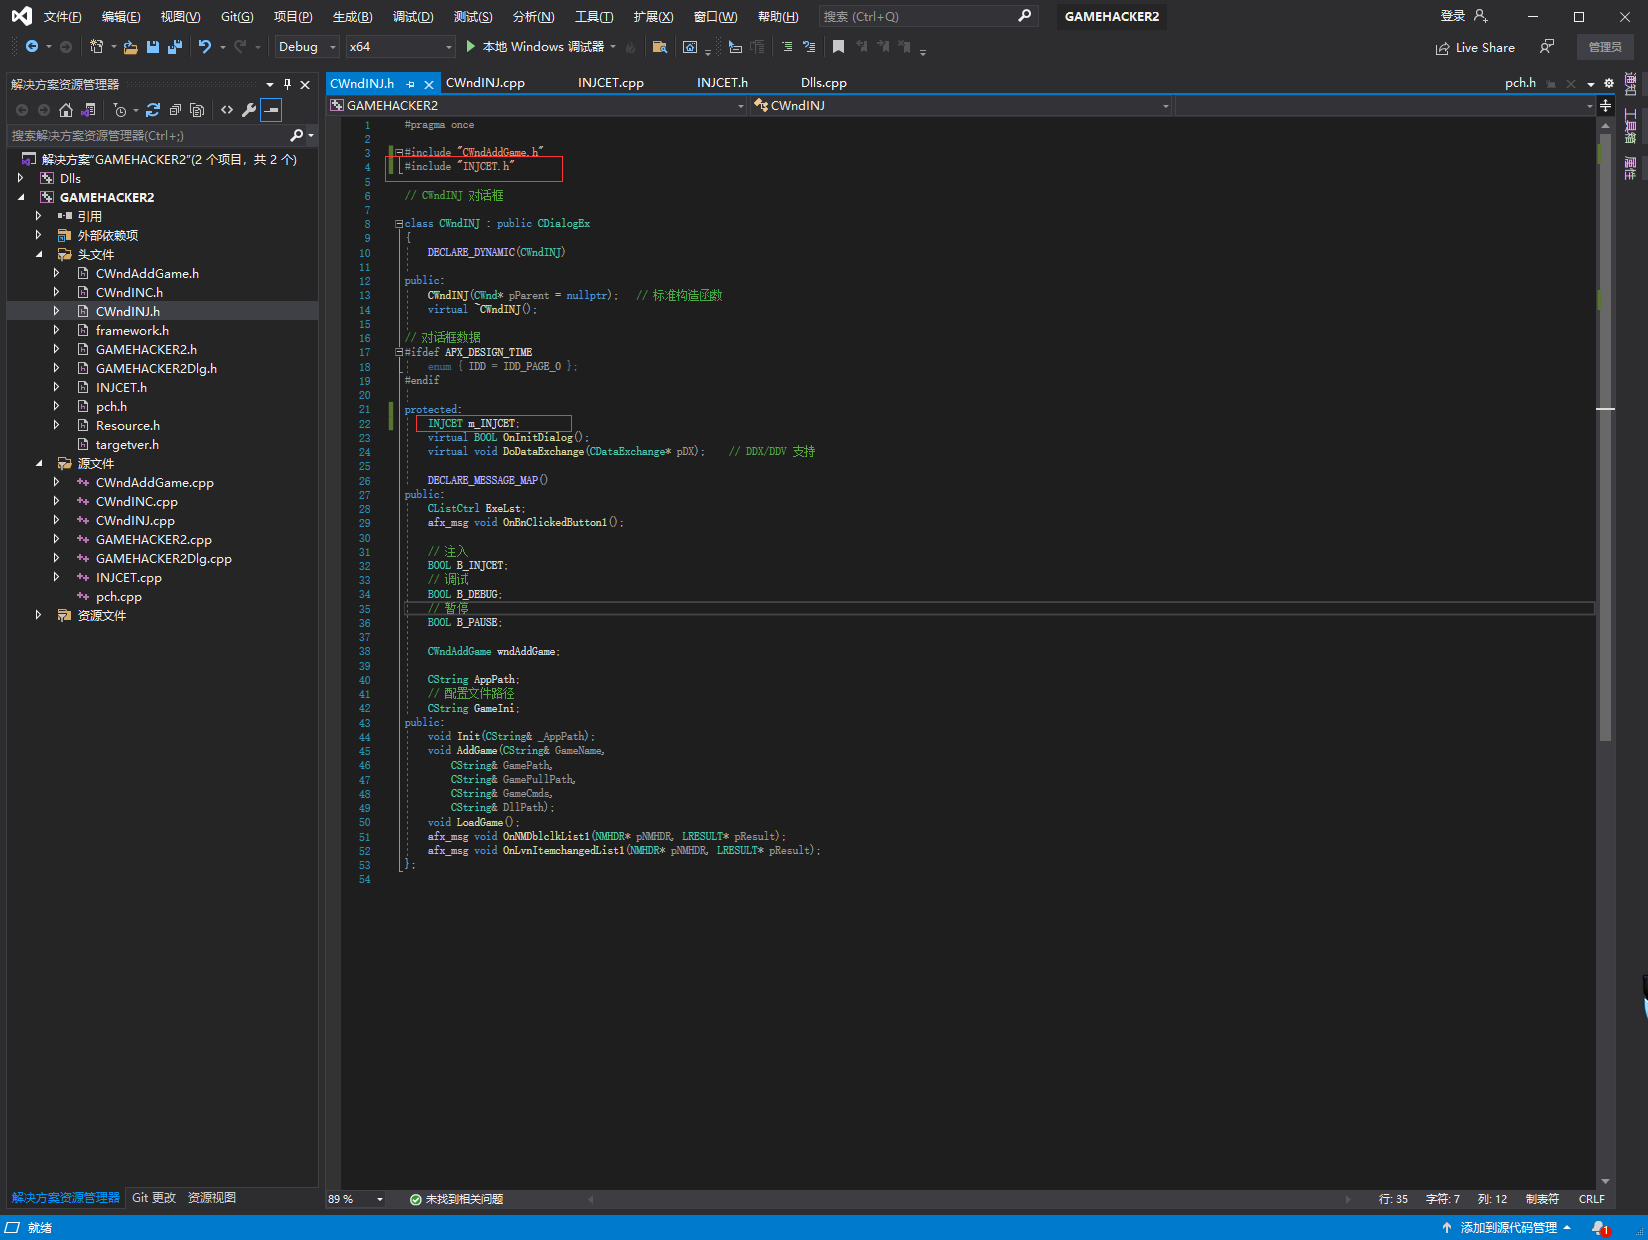
Task: Switch to the Git 更改 panel tab
Action: pyautogui.click(x=154, y=1198)
